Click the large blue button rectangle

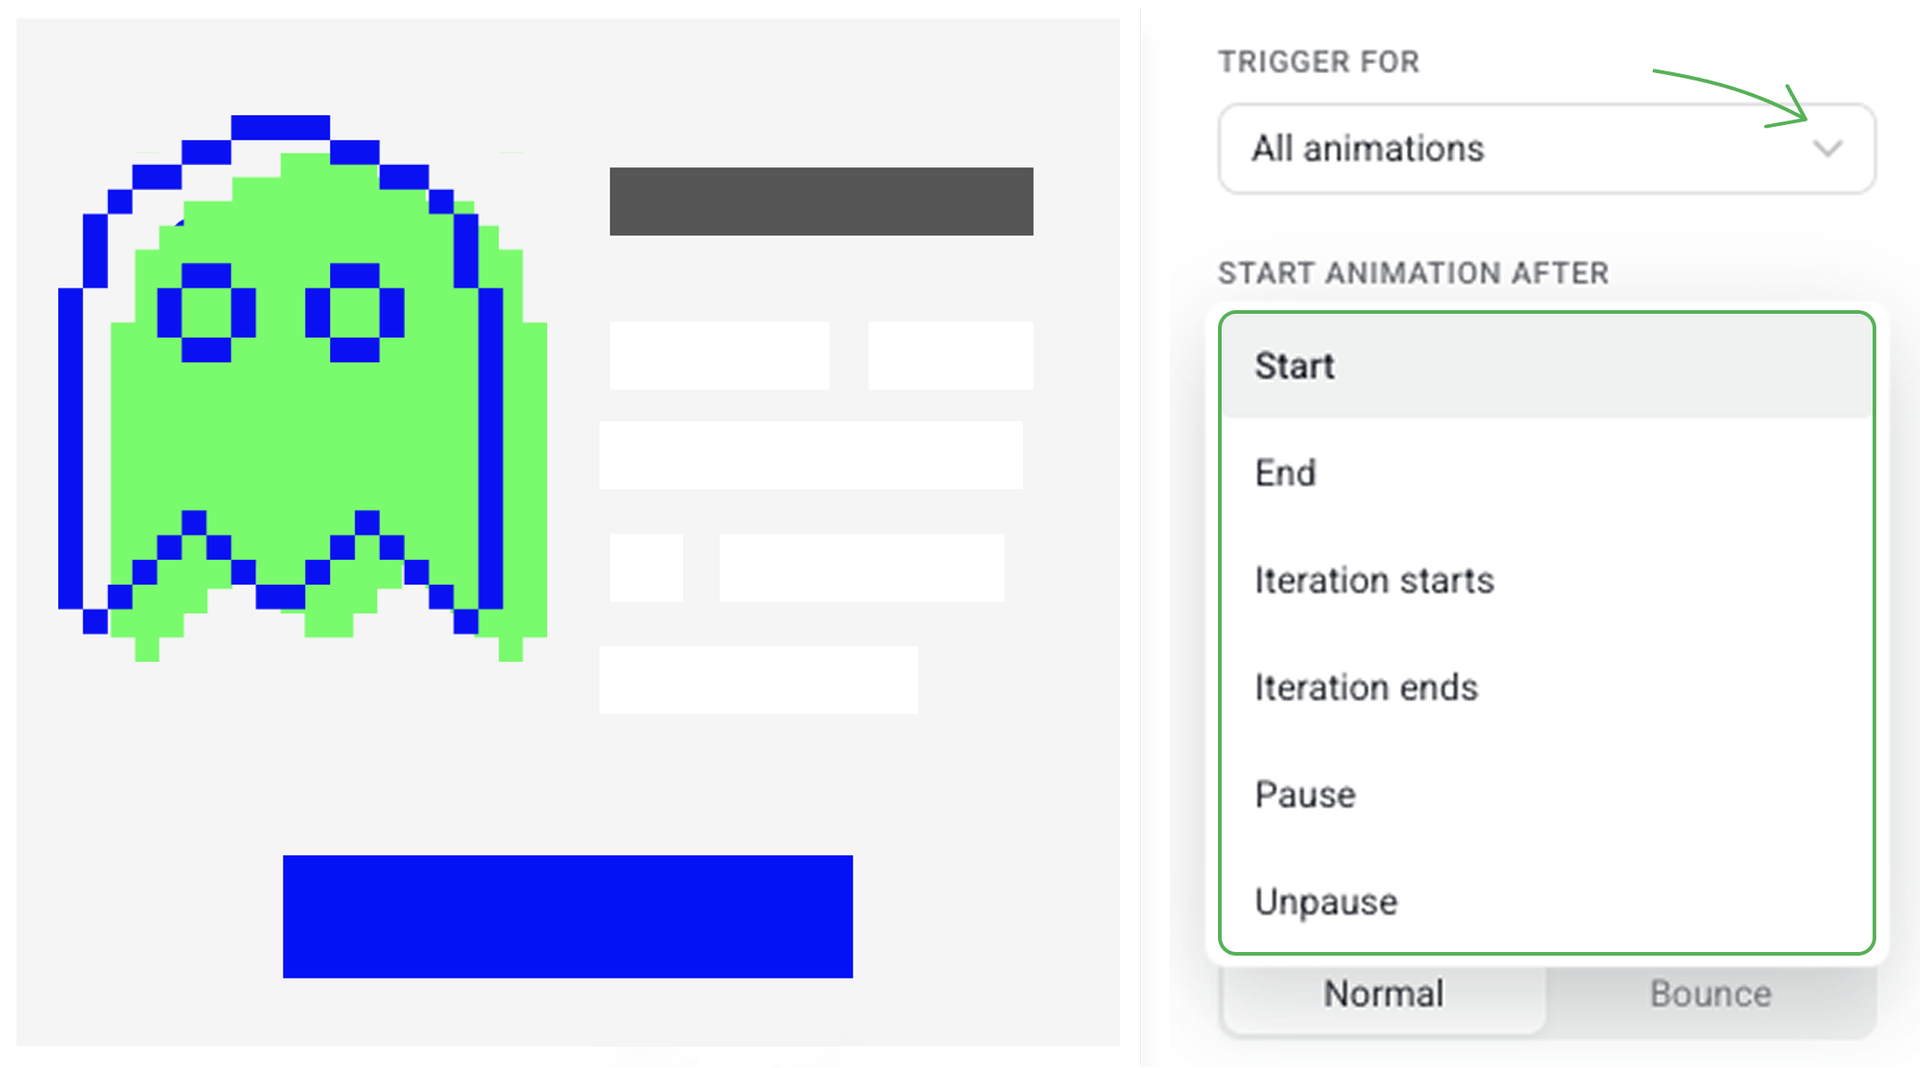(567, 916)
